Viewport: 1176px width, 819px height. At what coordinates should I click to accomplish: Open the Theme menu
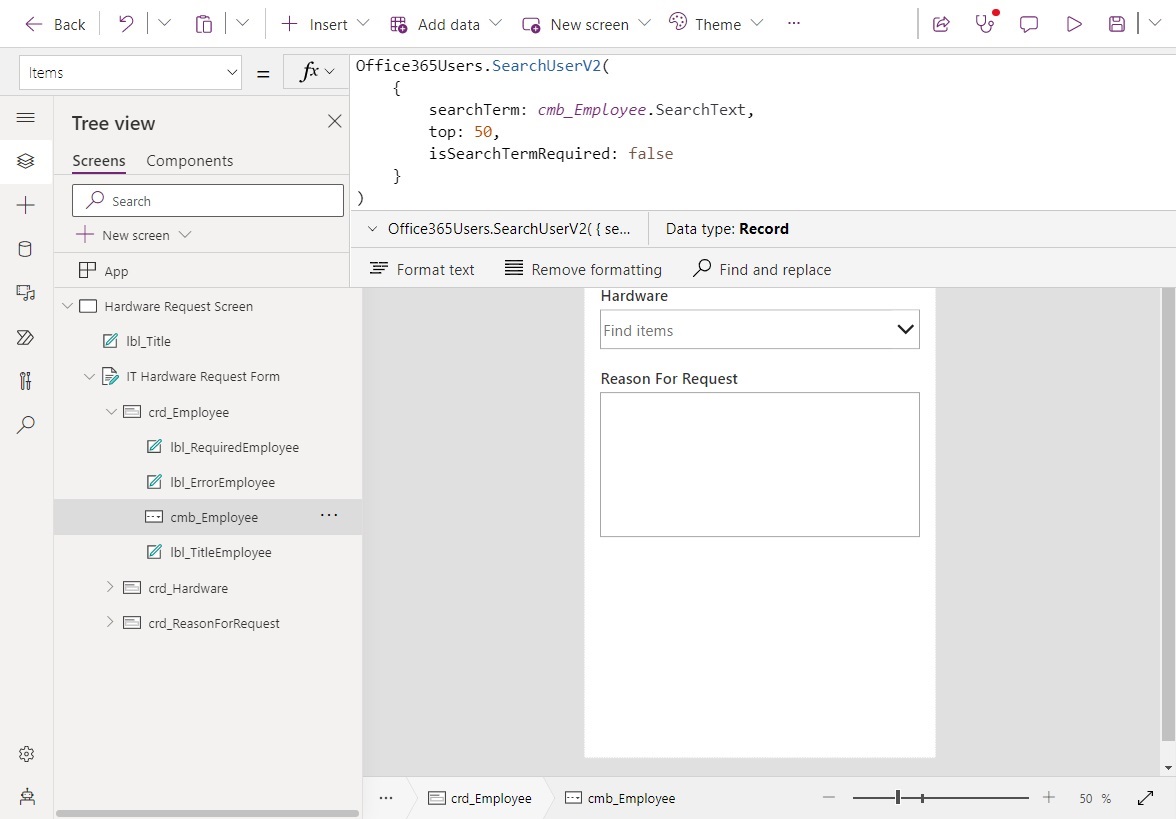point(716,23)
